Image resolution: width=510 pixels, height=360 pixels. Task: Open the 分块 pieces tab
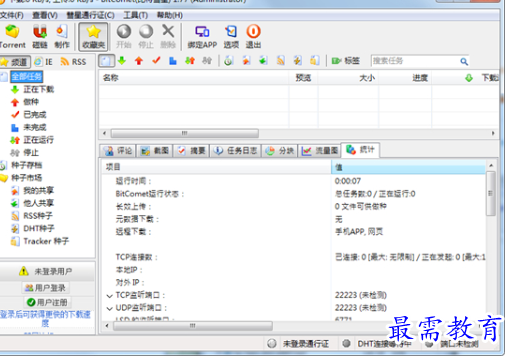tap(280, 151)
